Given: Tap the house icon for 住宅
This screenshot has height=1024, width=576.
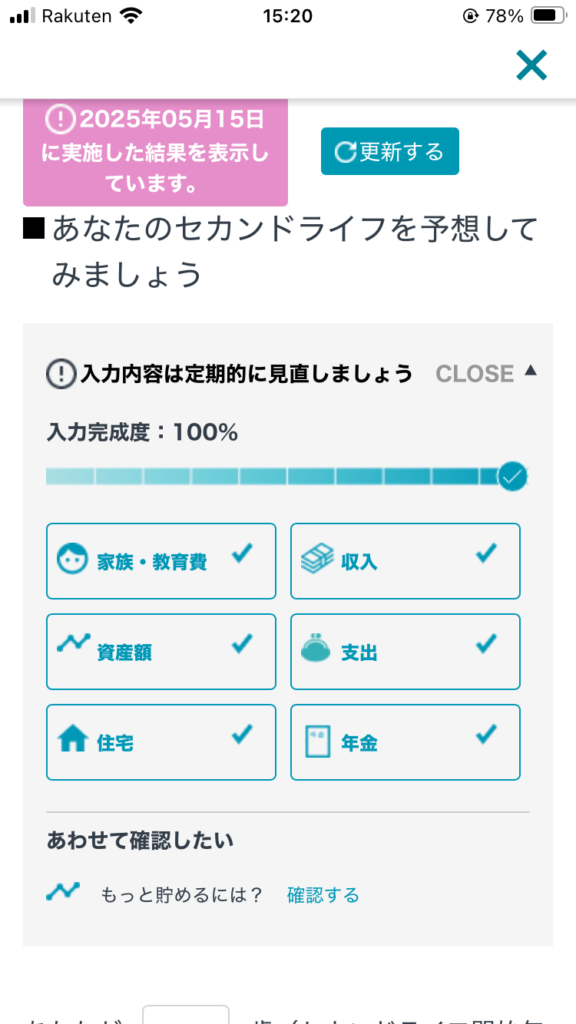Looking at the screenshot, I should coord(72,740).
